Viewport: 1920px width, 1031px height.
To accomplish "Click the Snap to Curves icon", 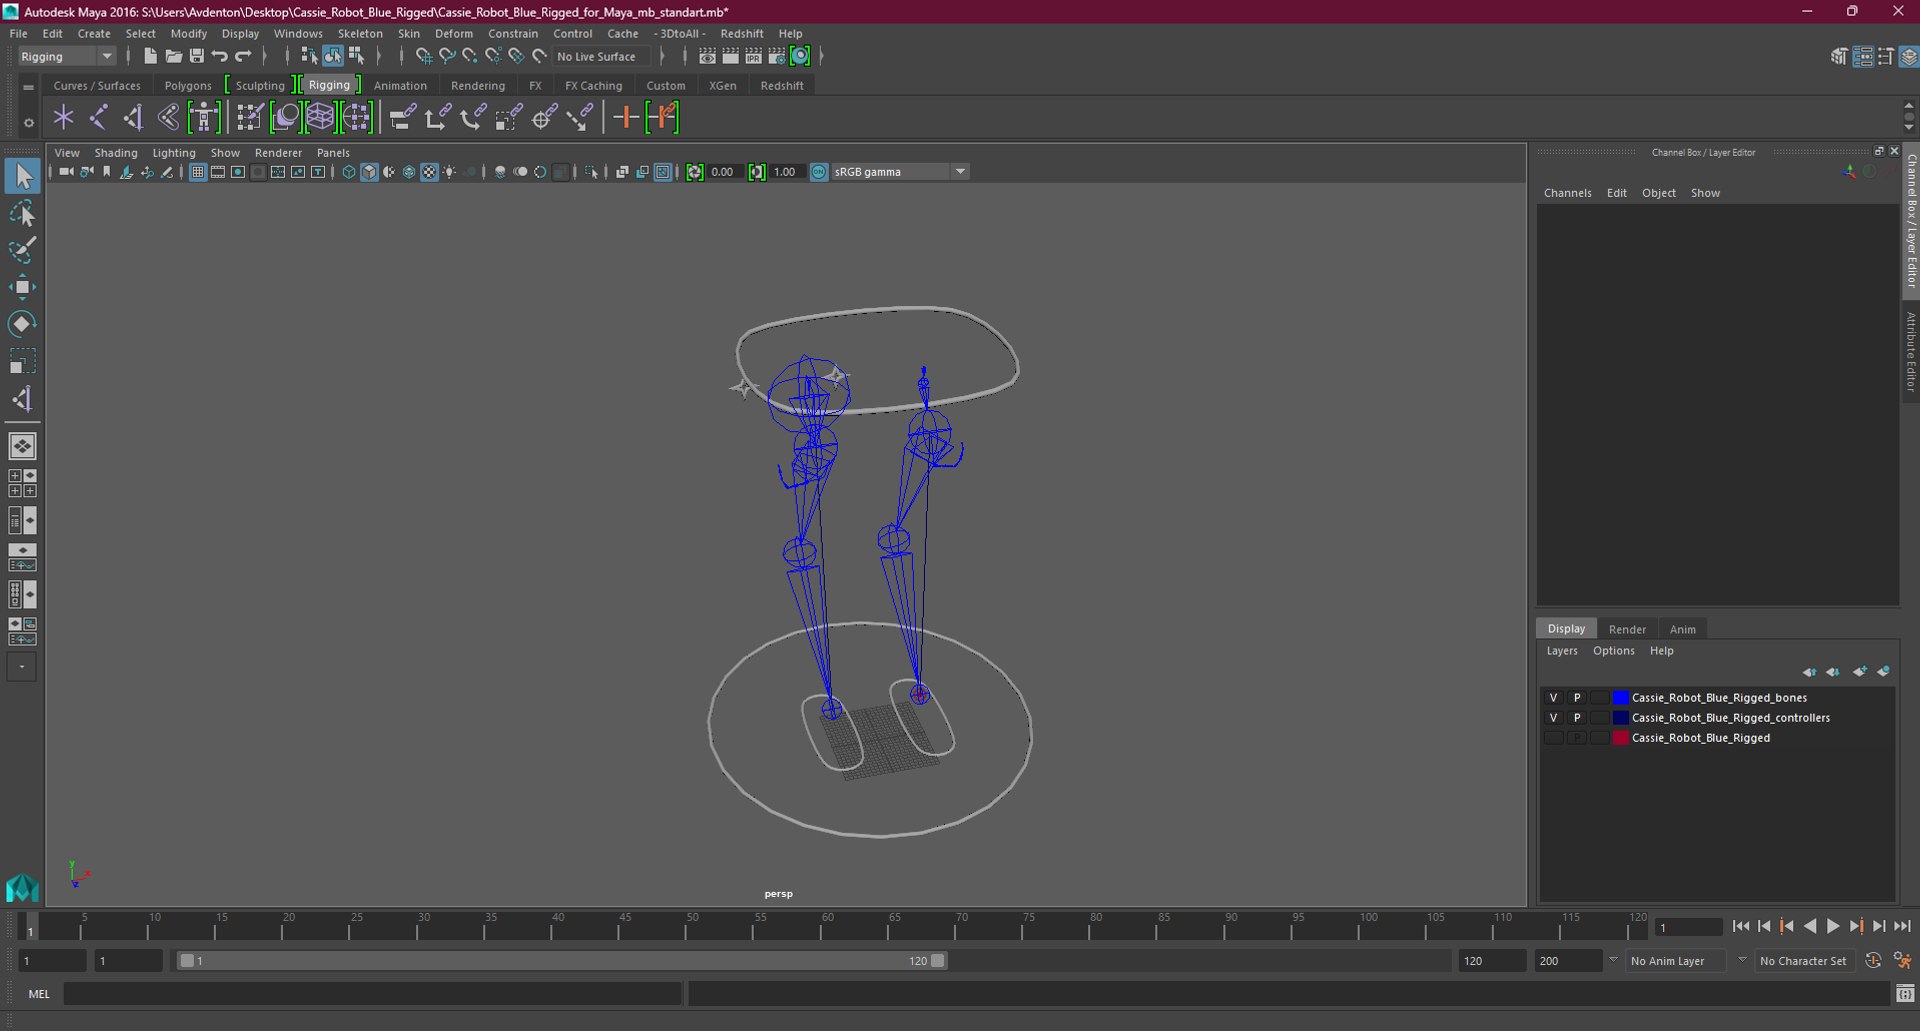I will click(x=447, y=56).
